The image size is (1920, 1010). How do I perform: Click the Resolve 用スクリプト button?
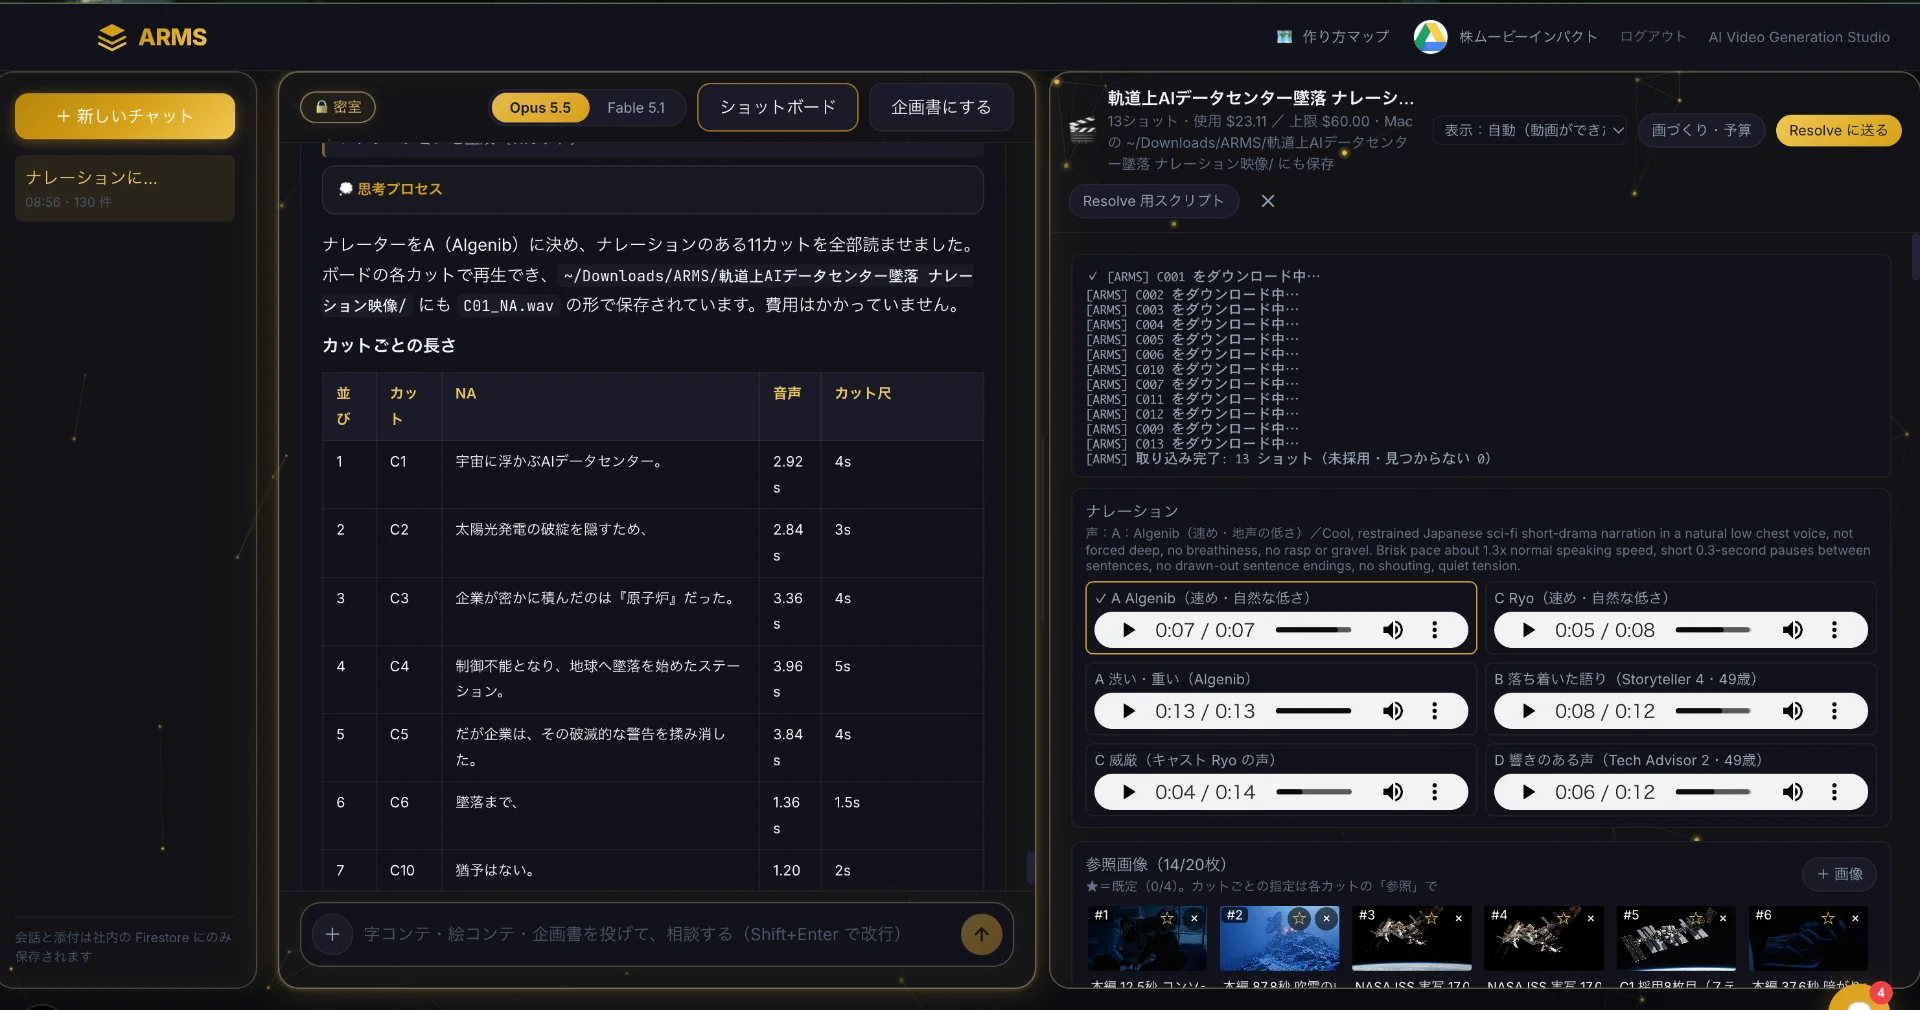(x=1153, y=201)
